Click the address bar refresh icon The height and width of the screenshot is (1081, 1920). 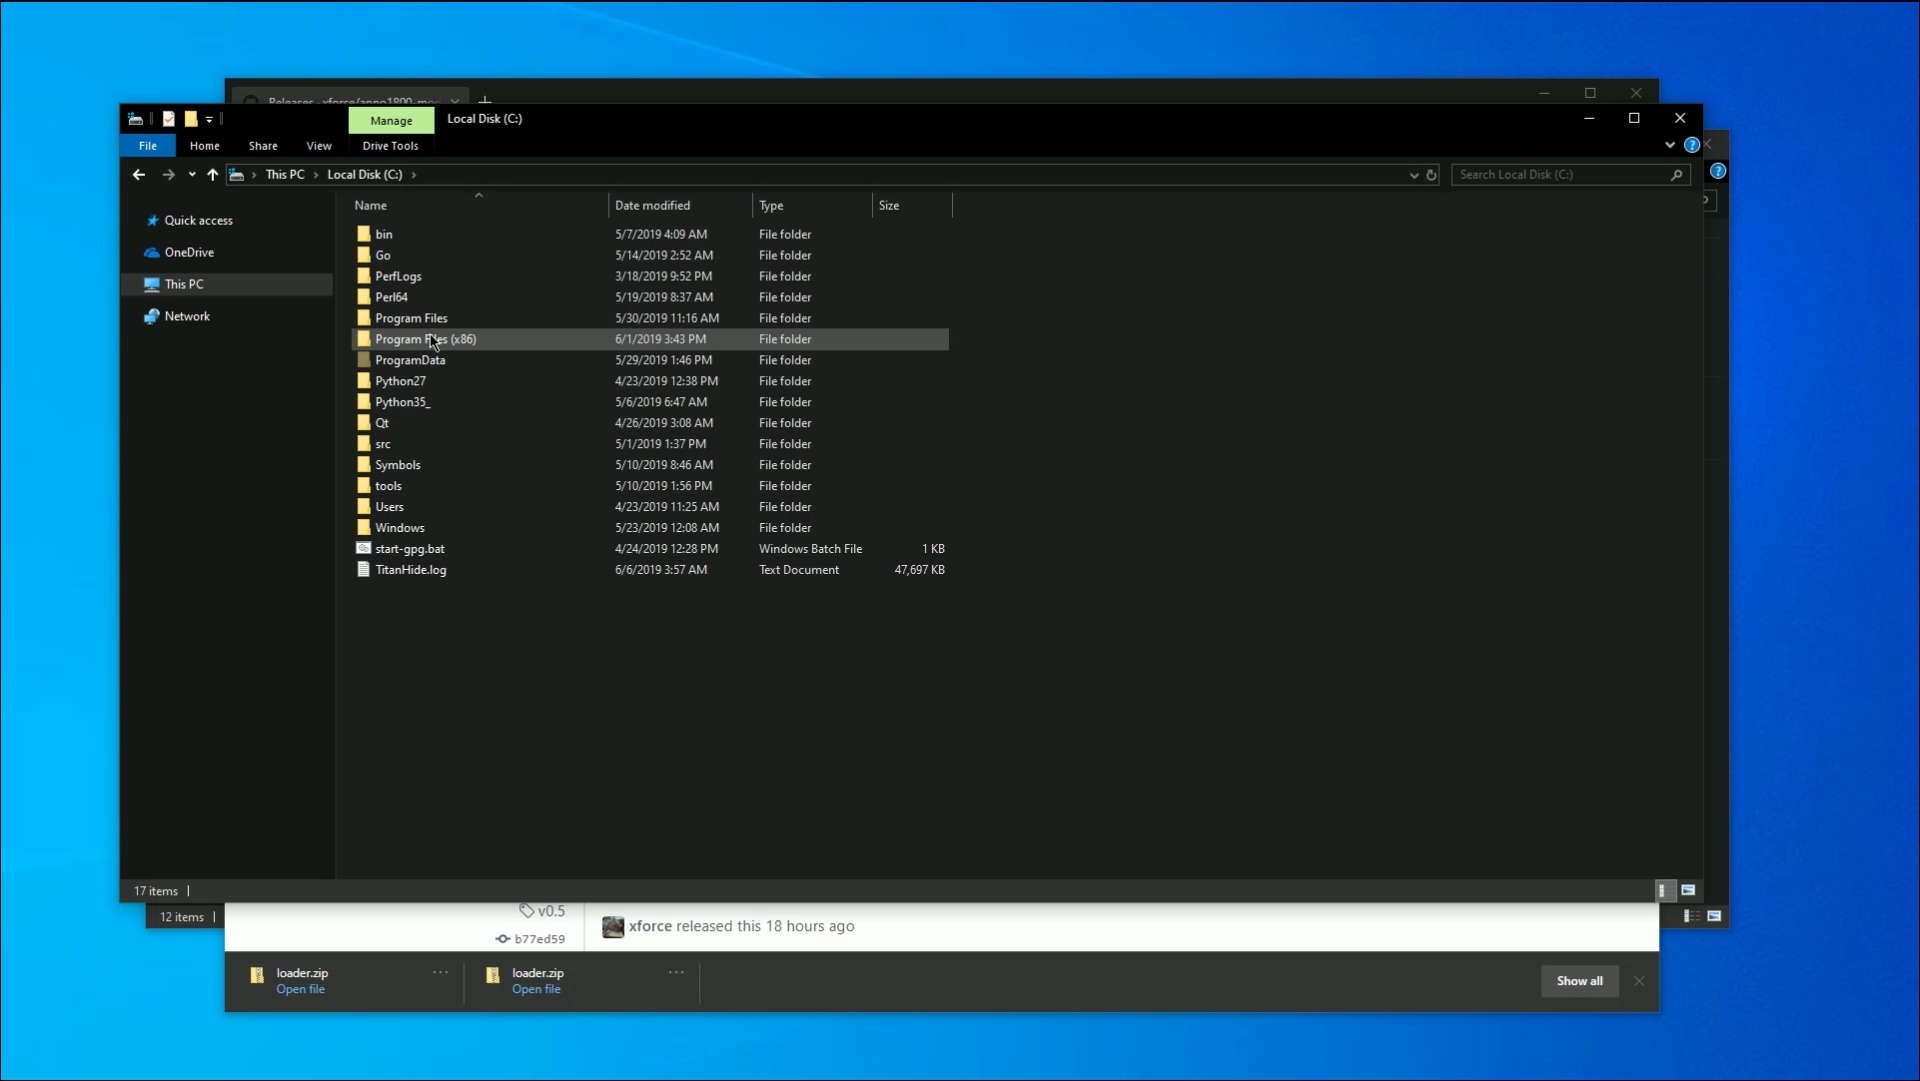[x=1431, y=174]
